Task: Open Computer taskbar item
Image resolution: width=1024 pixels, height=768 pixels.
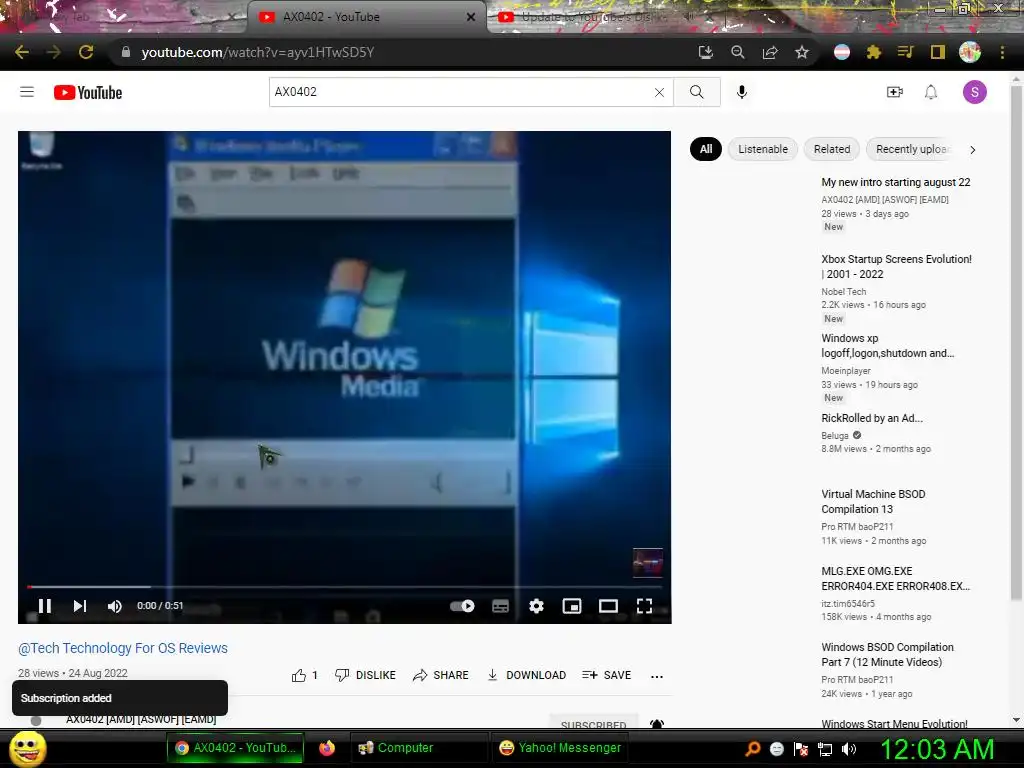Action: [419, 748]
